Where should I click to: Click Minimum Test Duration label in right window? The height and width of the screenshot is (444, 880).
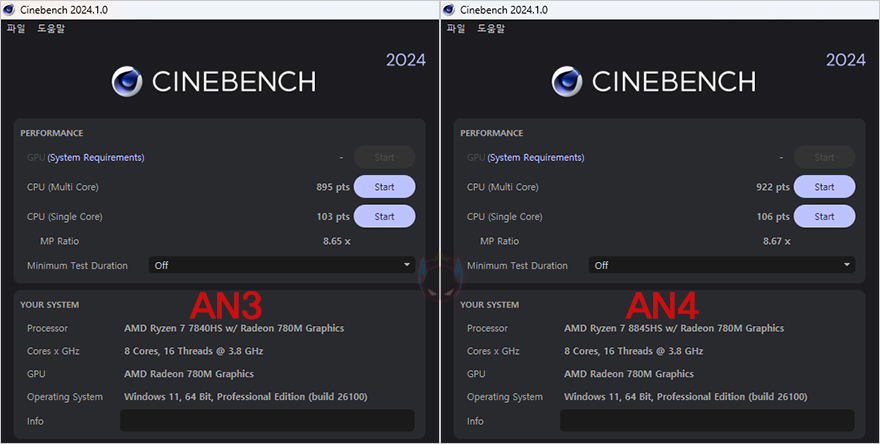[517, 266]
